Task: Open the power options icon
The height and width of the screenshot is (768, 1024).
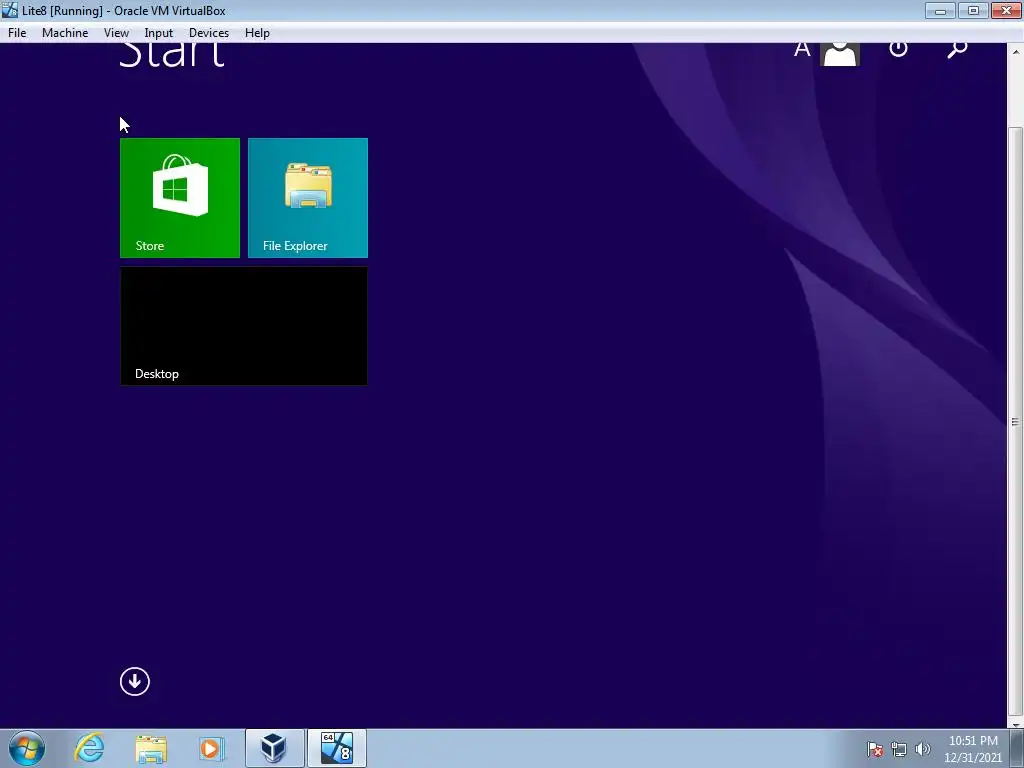Action: click(899, 50)
